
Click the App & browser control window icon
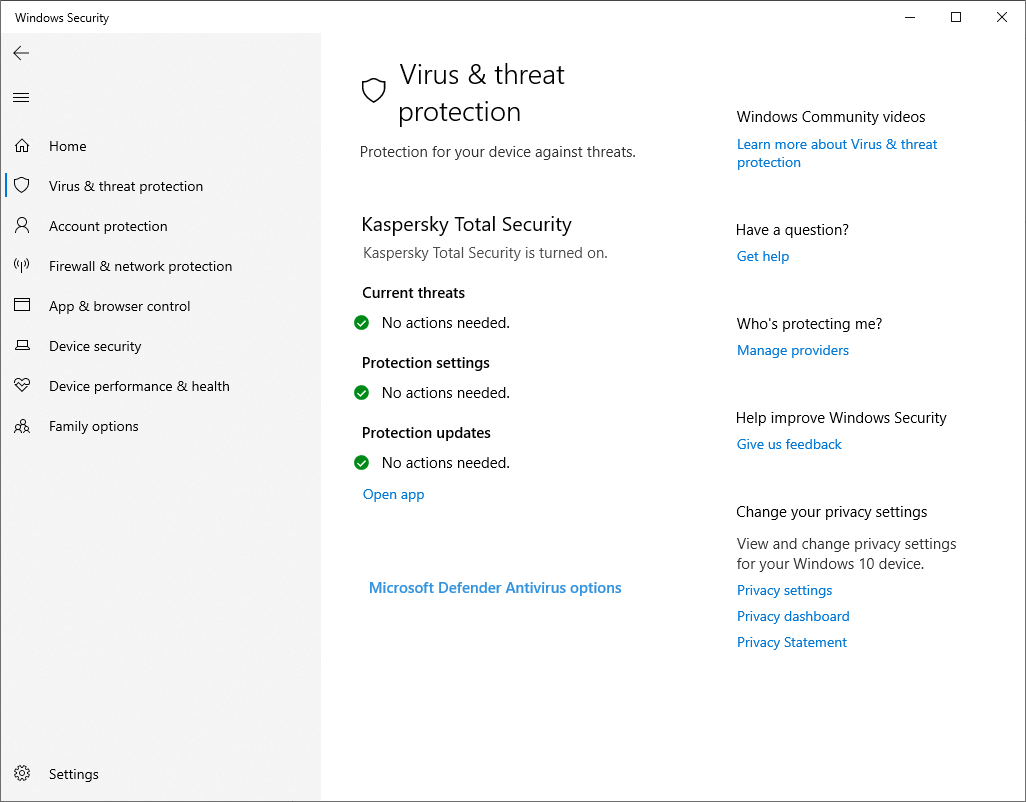coord(22,306)
